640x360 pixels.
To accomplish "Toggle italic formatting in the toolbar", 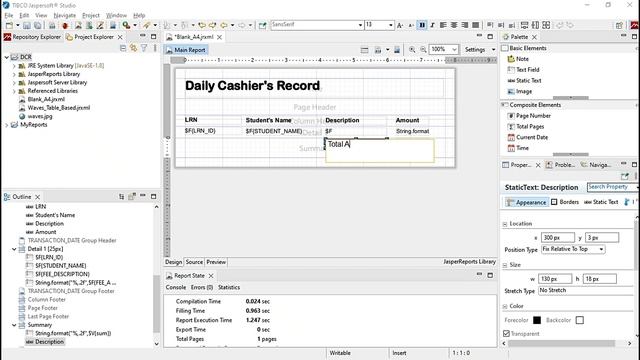I will pos(432,25).
